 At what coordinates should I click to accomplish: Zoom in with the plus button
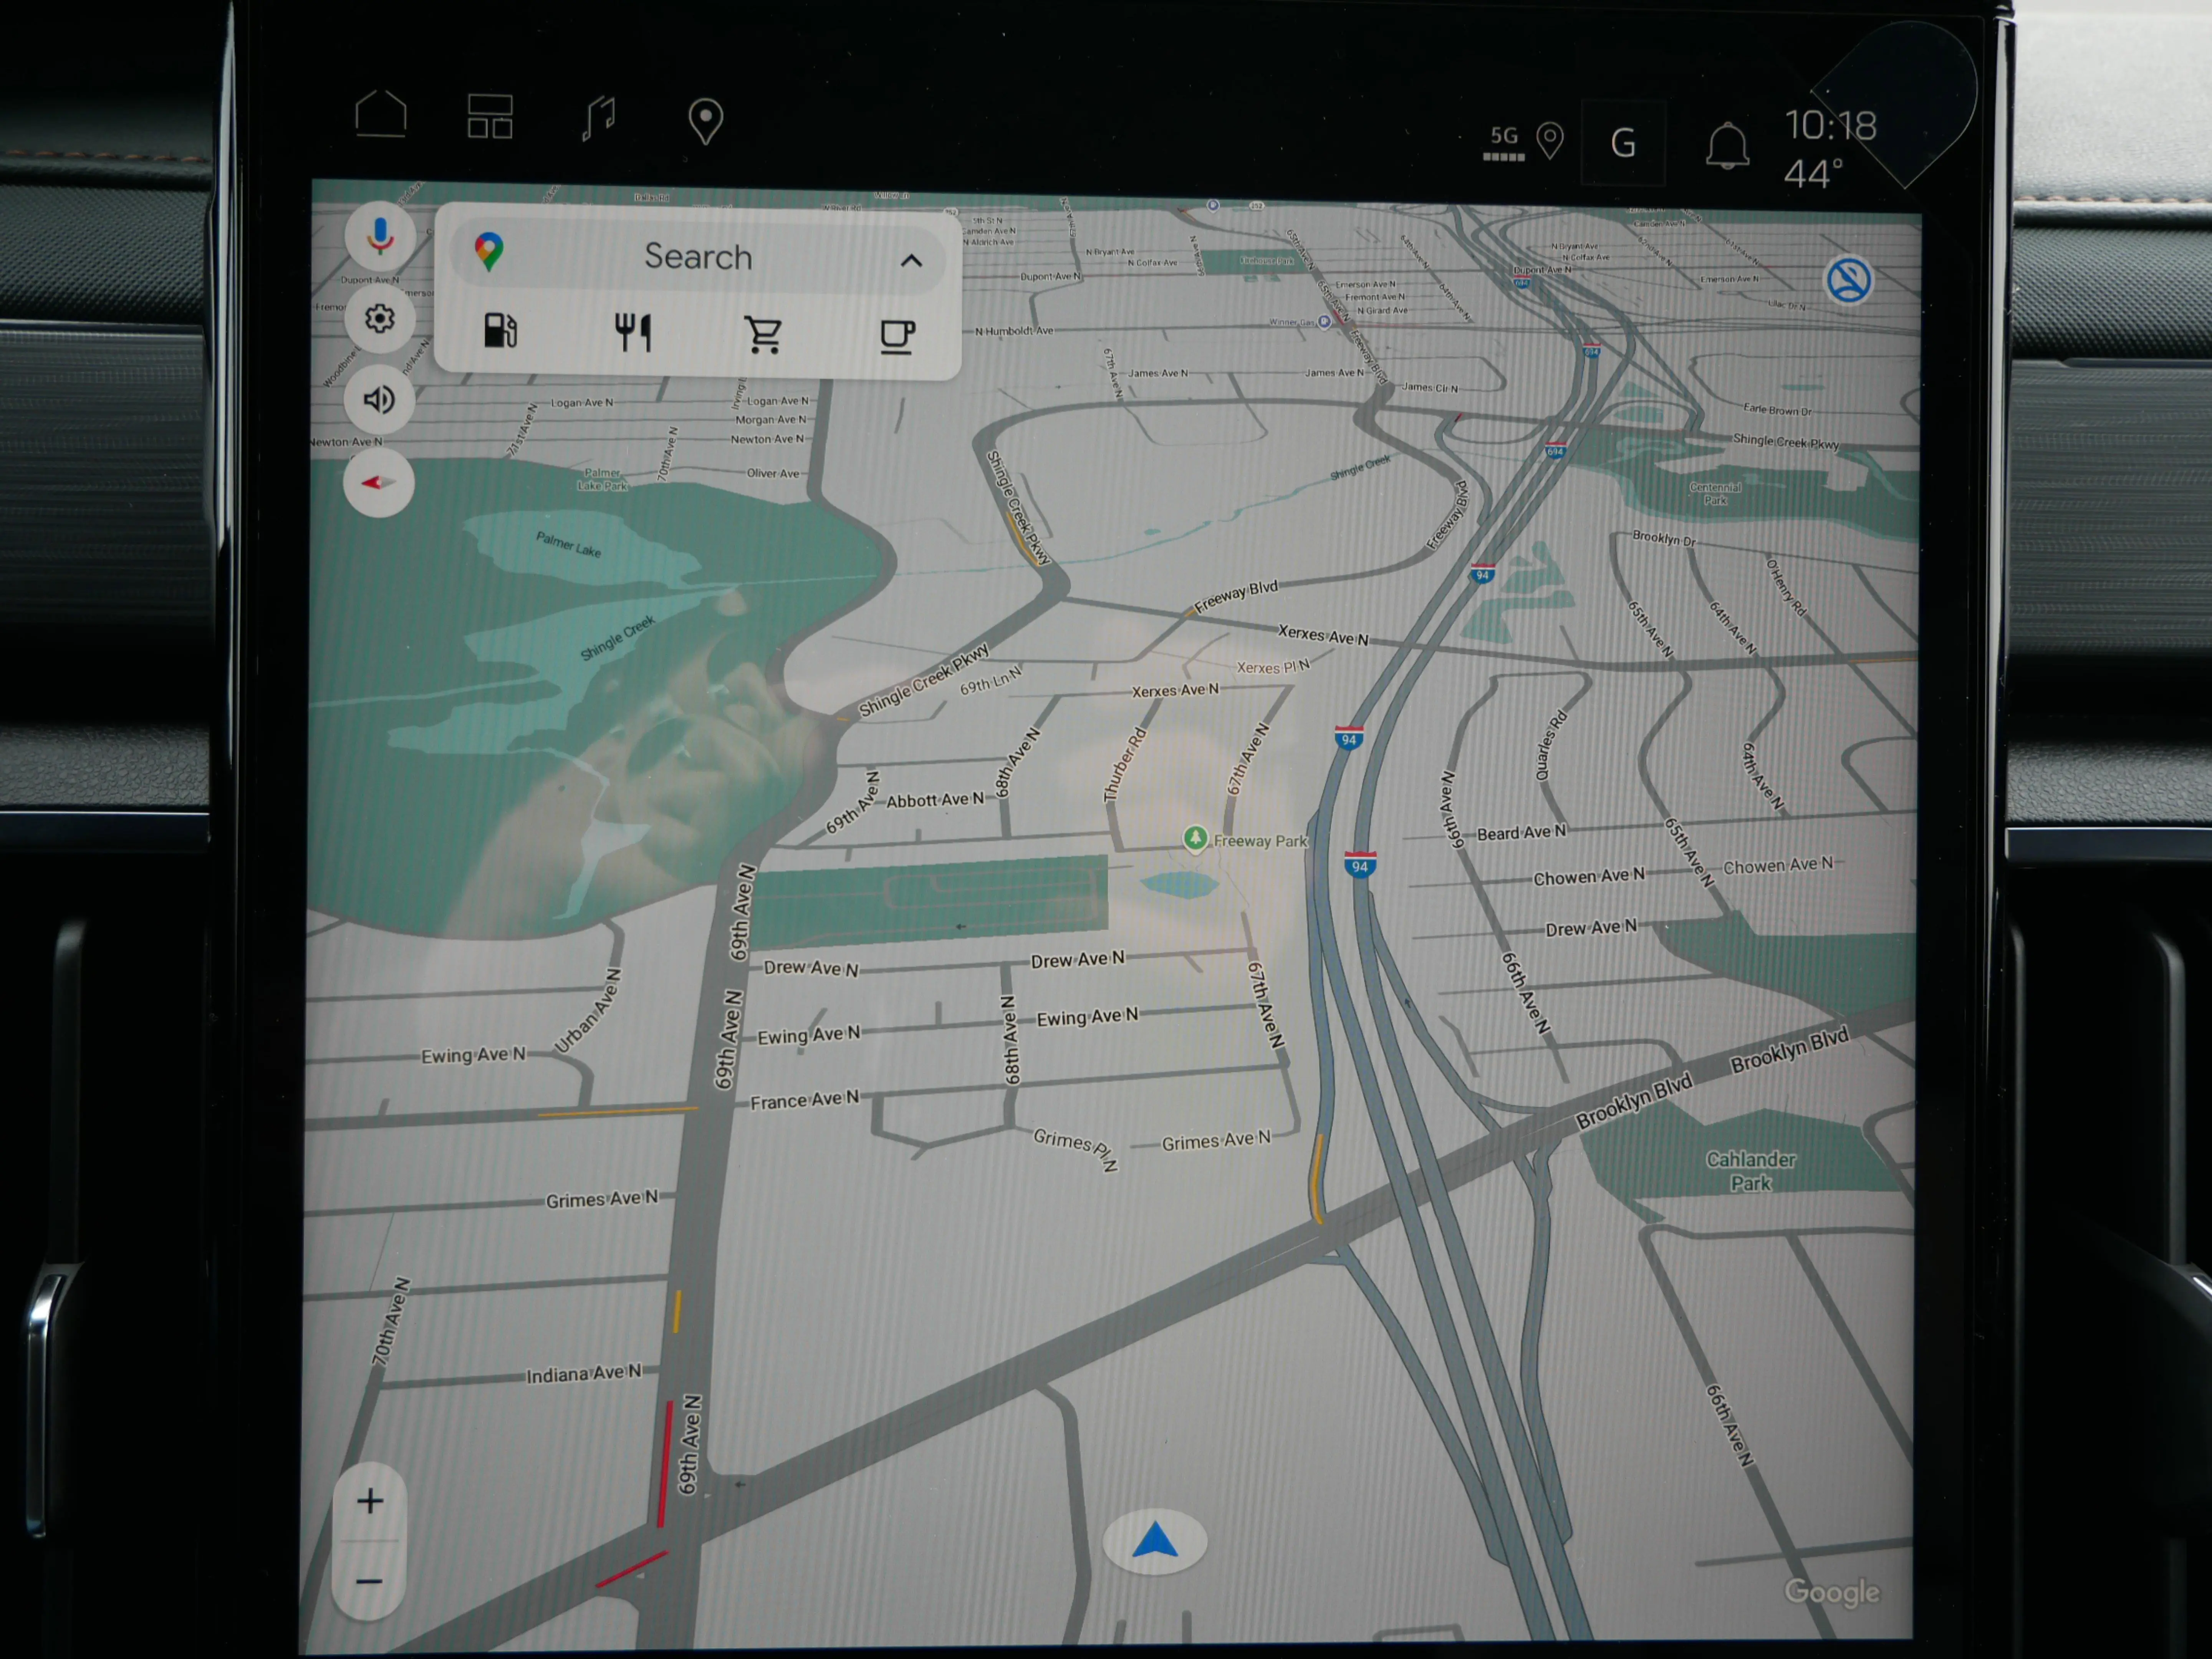[370, 1501]
